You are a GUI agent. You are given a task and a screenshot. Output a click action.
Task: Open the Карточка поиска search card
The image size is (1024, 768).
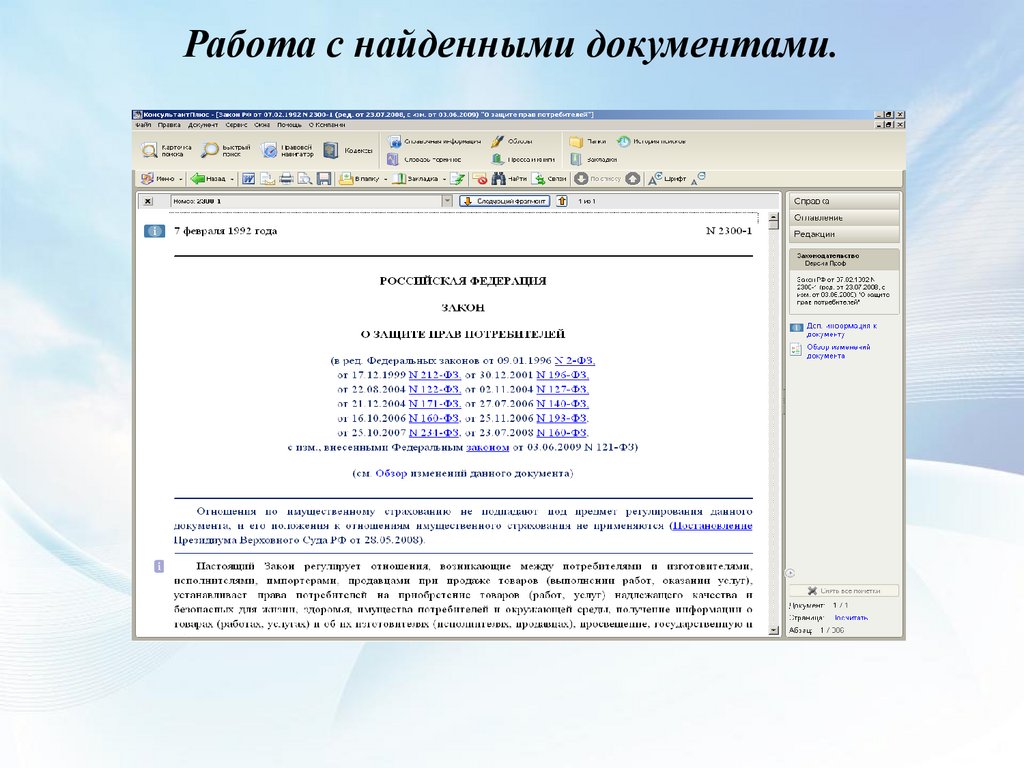[167, 151]
